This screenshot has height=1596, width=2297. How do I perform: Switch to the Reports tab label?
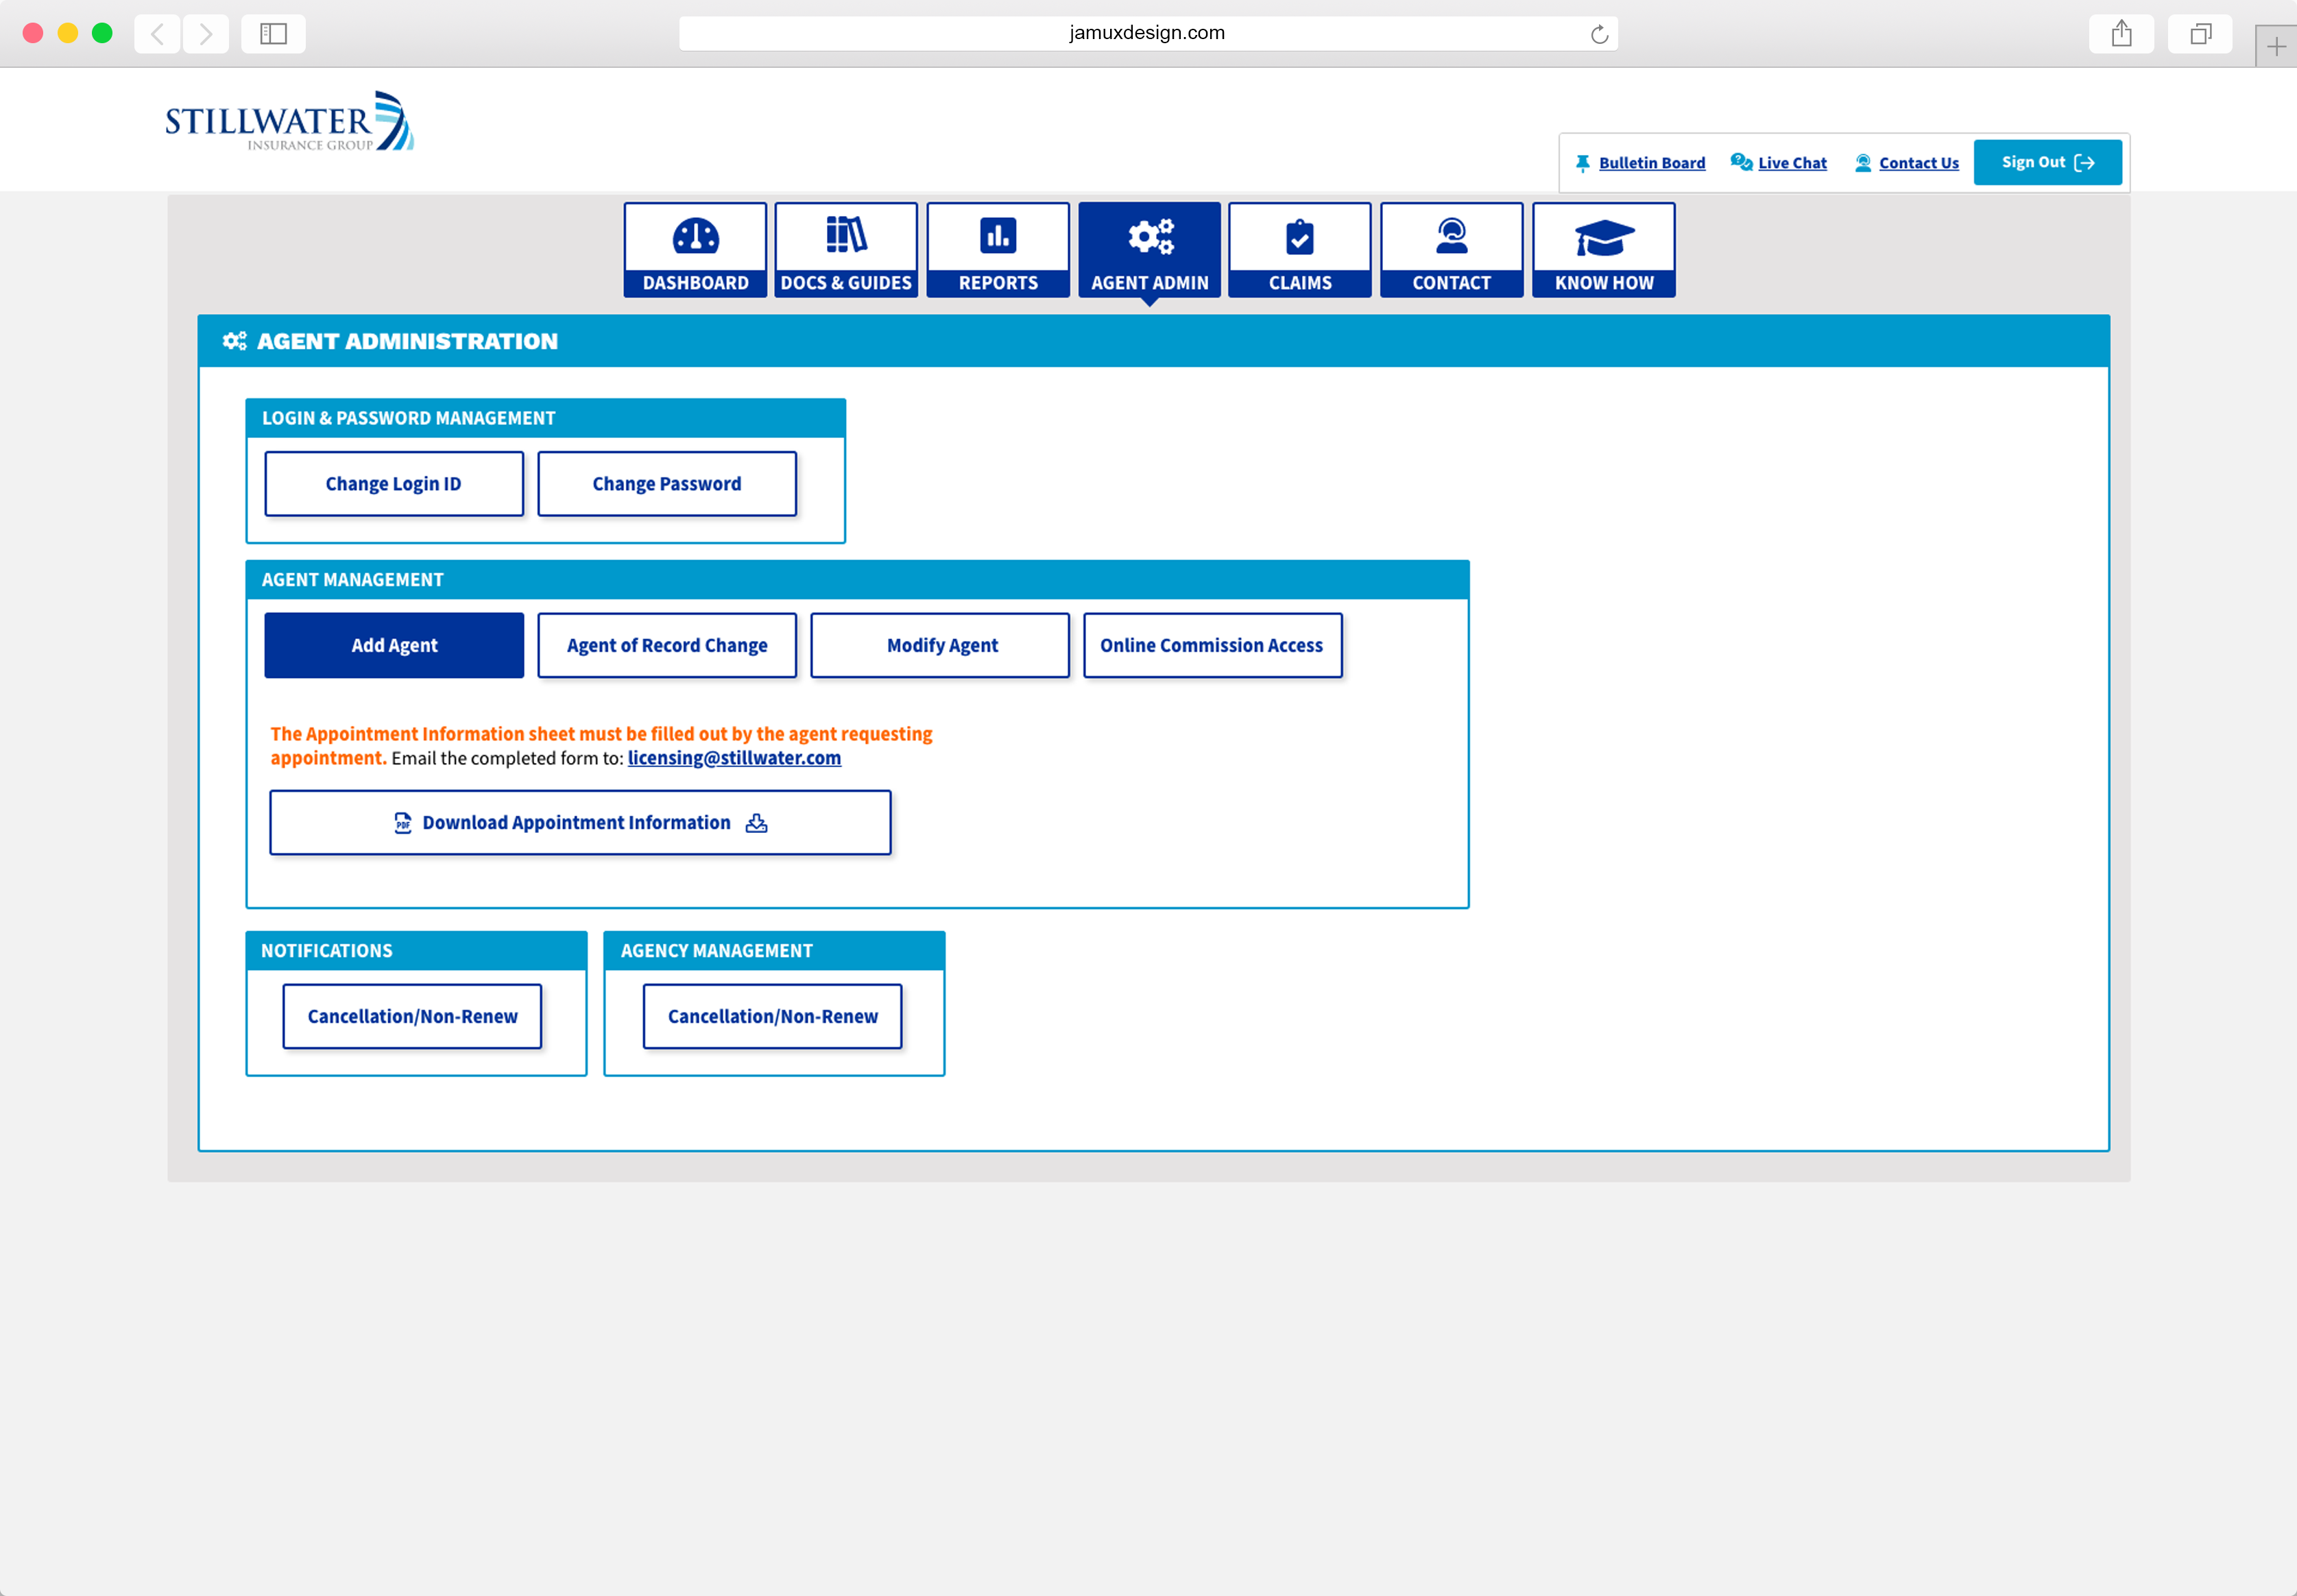tap(998, 283)
